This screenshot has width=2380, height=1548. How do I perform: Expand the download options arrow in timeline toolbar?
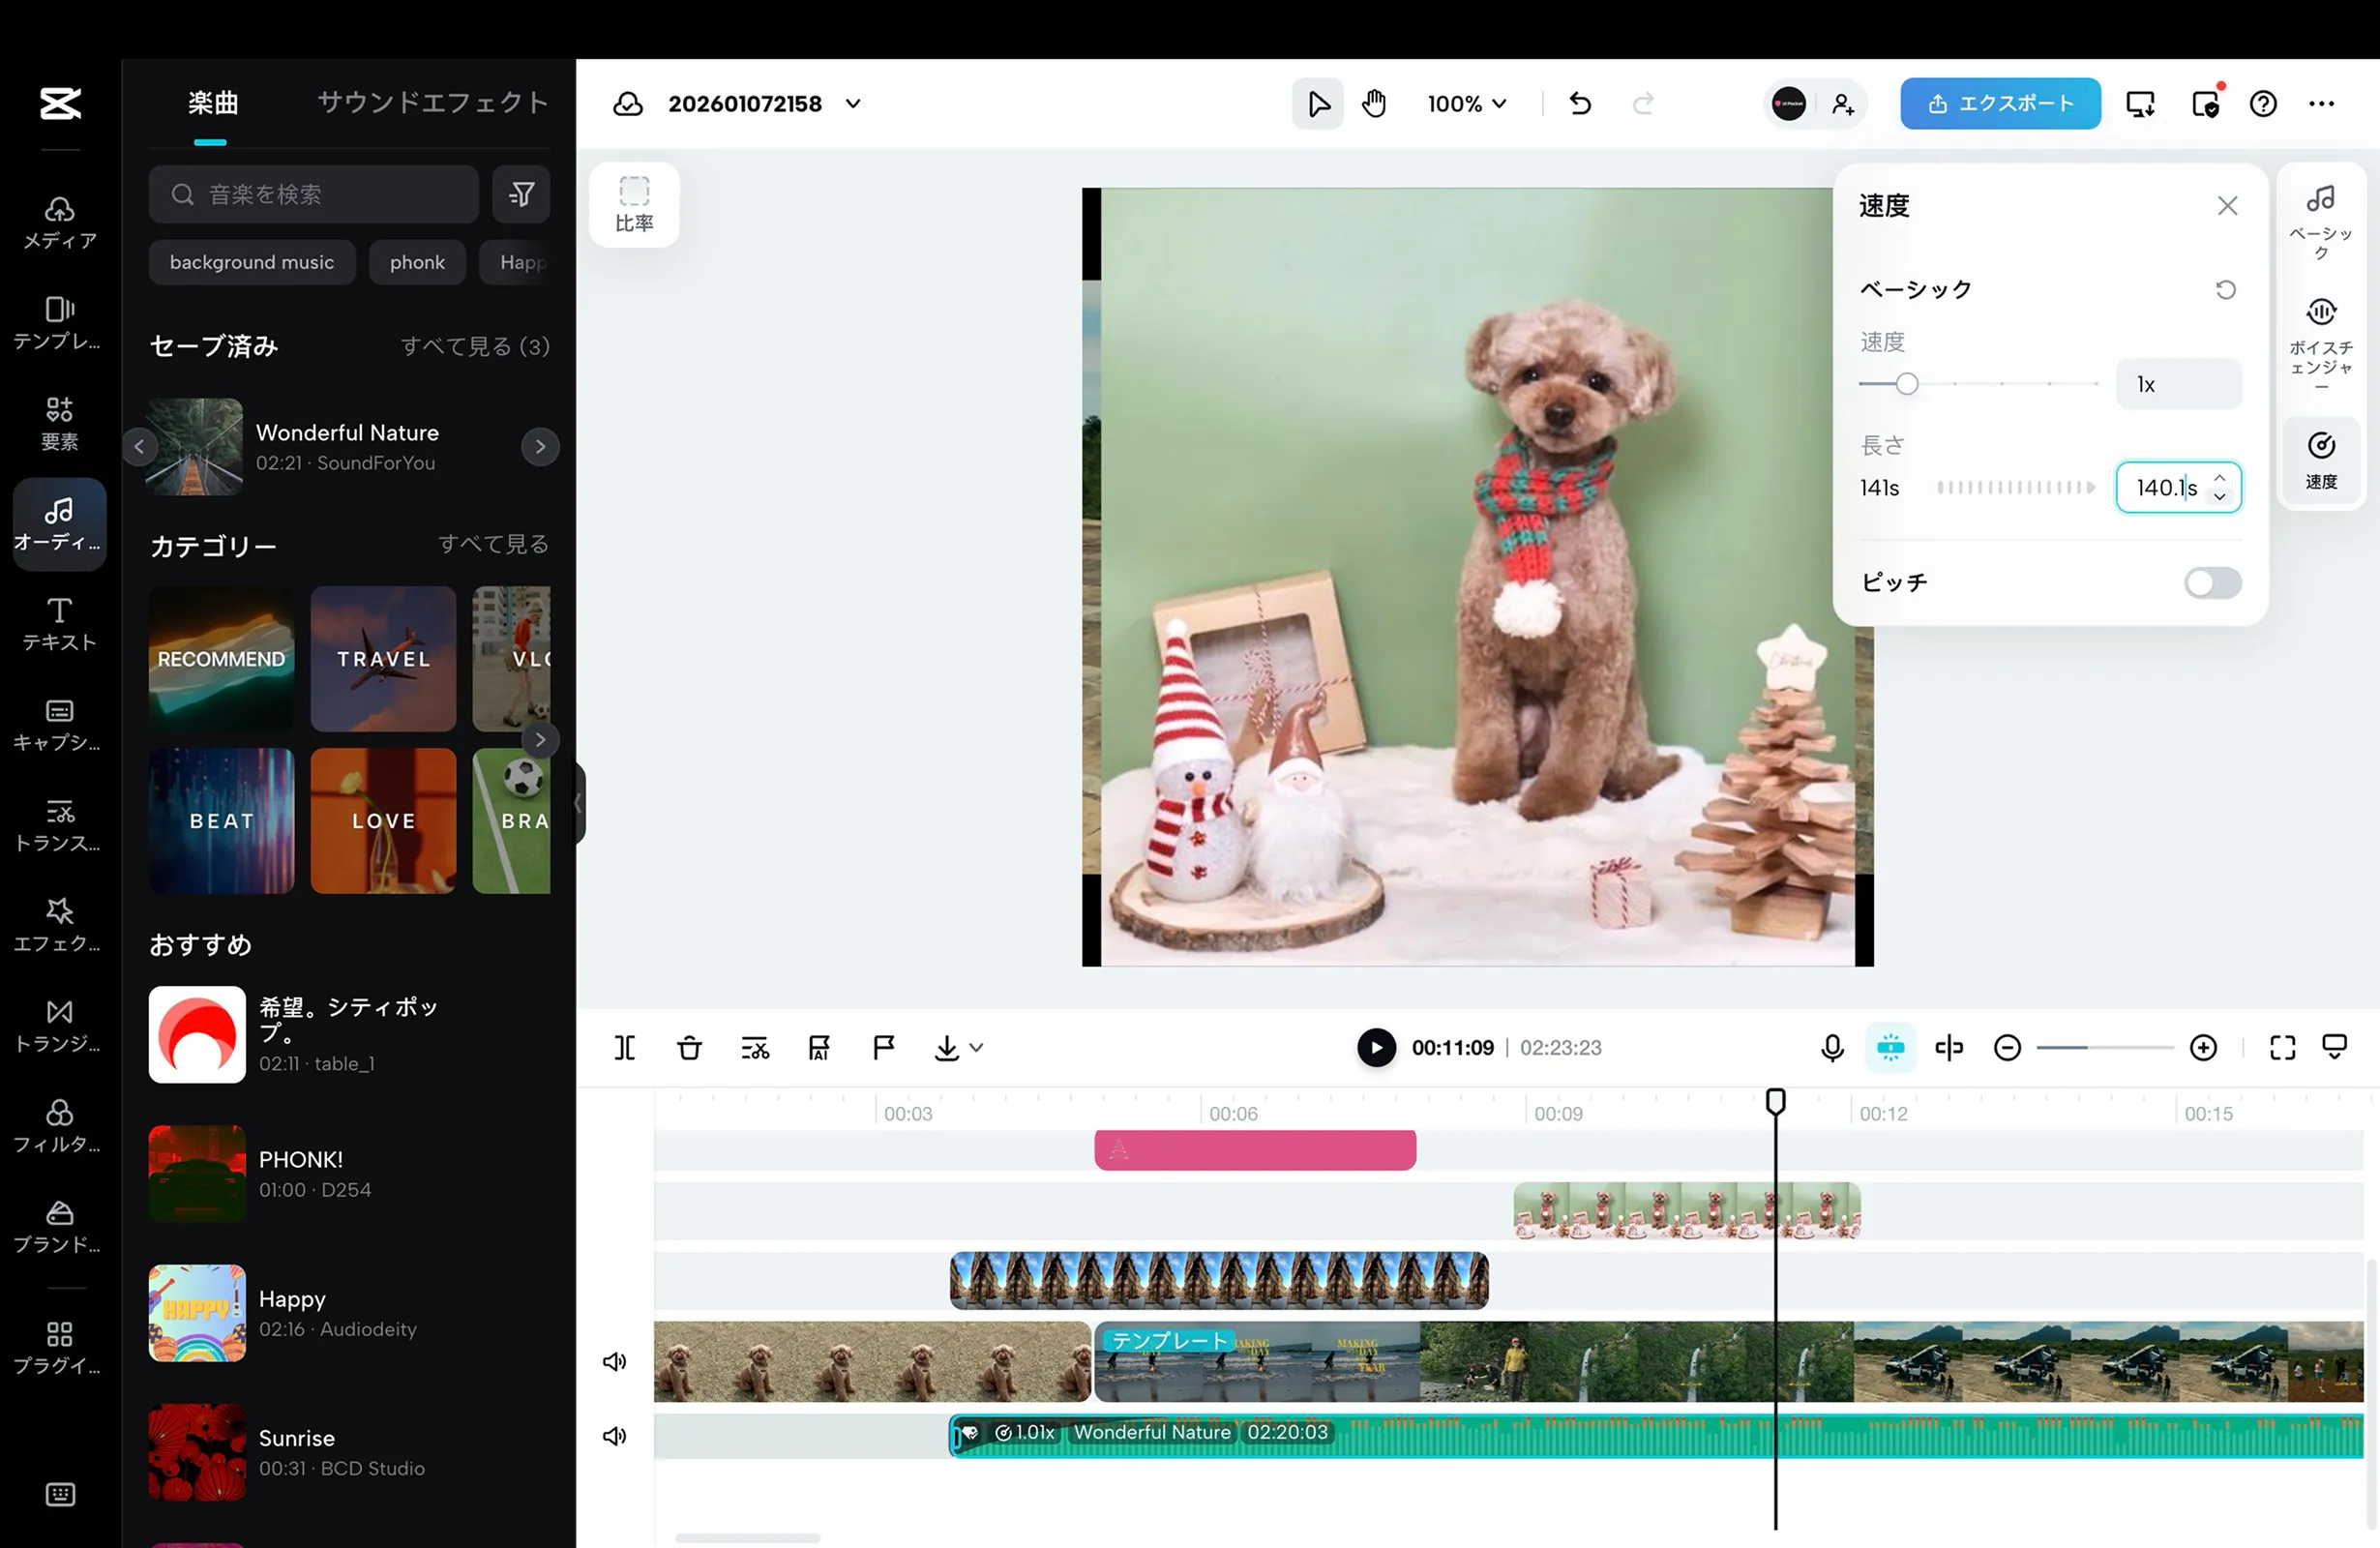tap(977, 1047)
